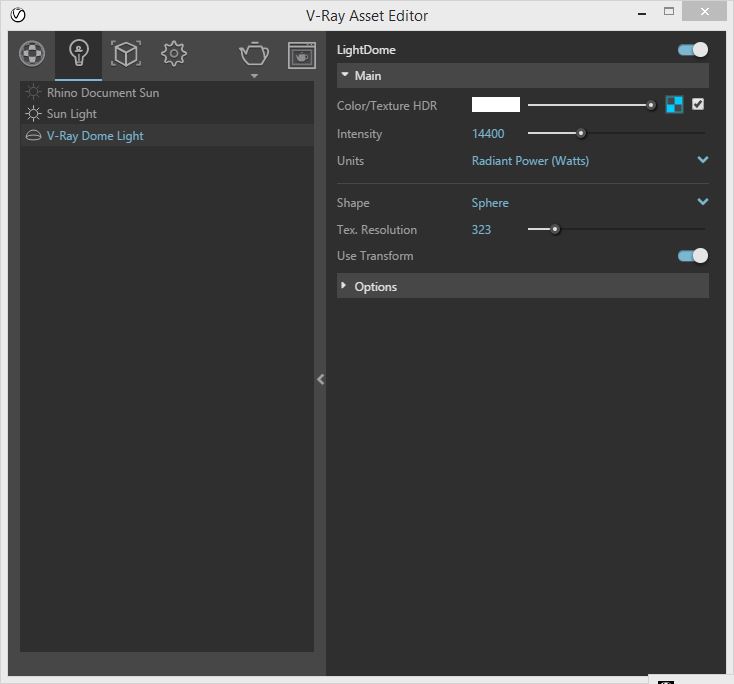734x684 pixels.
Task: Toggle the LightDome enable switch
Action: (x=692, y=49)
